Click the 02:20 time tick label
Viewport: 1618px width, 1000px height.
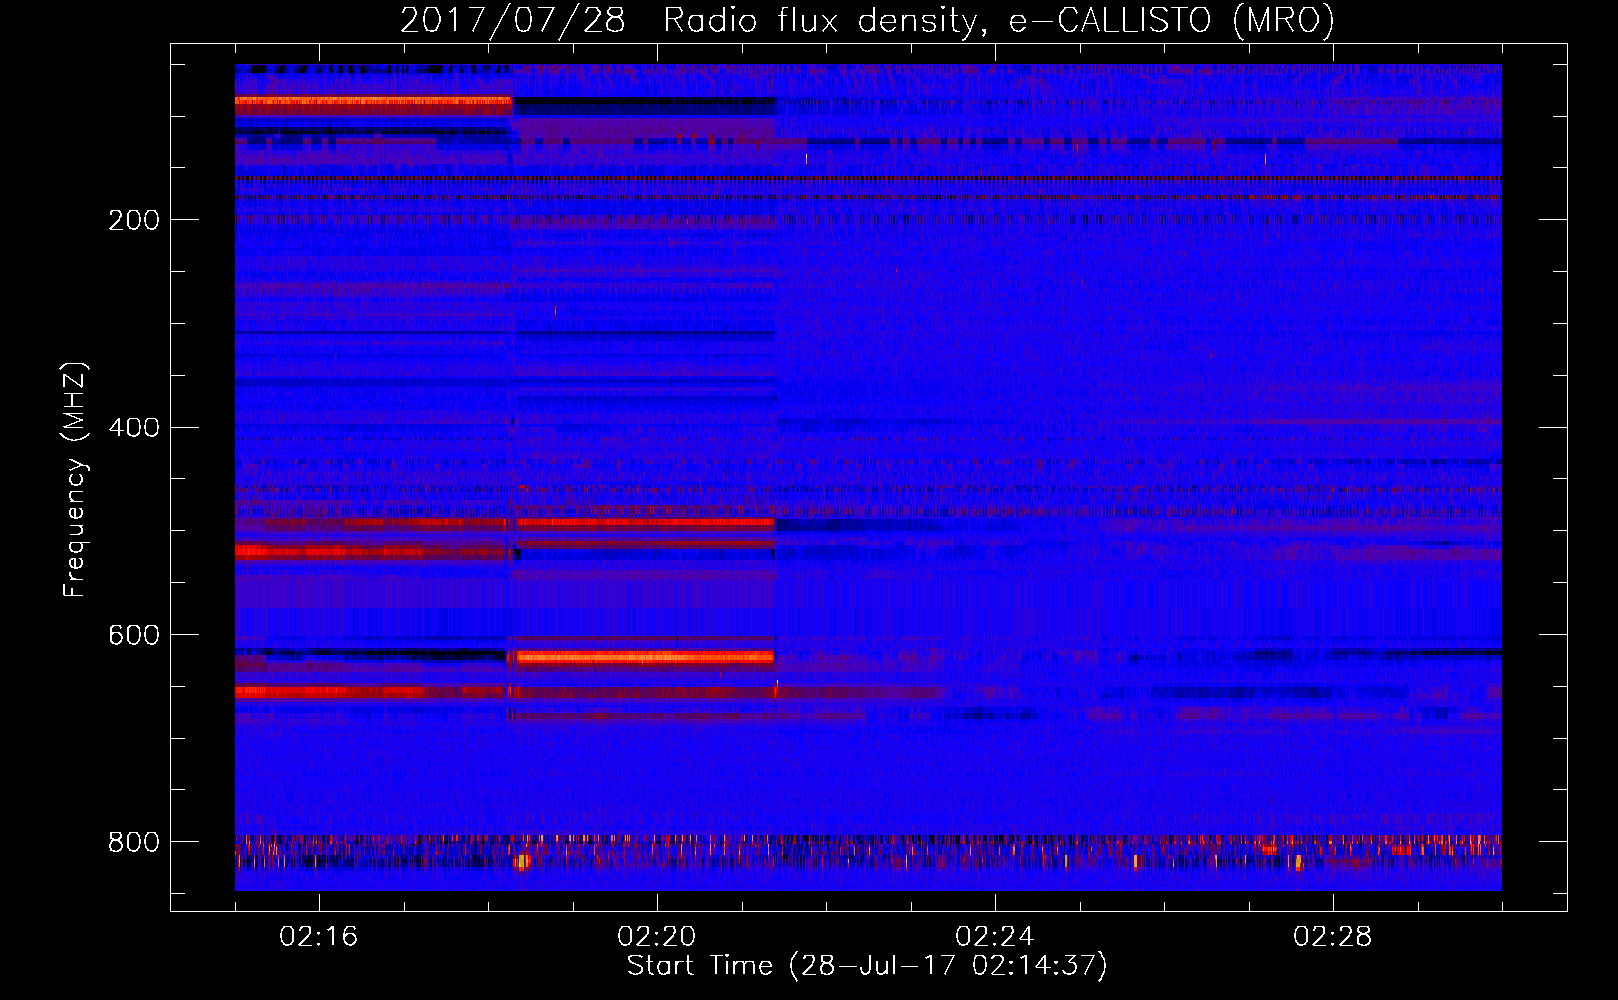pos(656,937)
